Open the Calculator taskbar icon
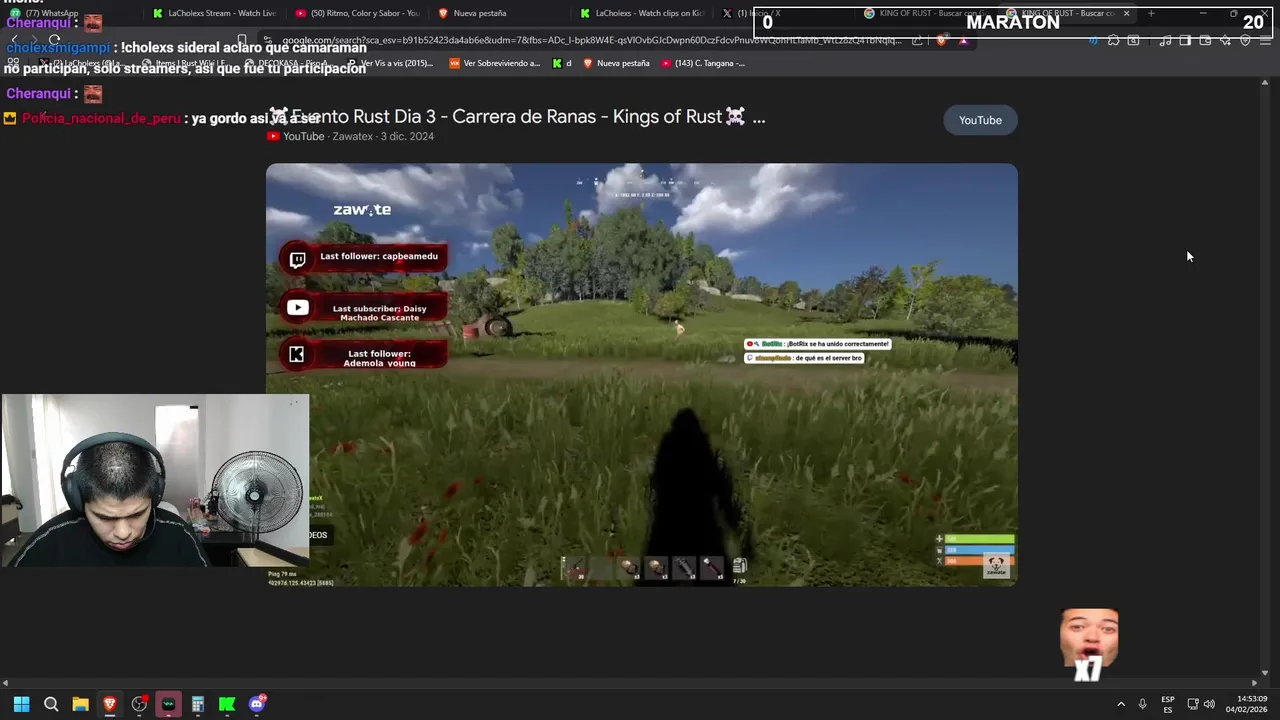Image resolution: width=1280 pixels, height=720 pixels. coord(198,704)
